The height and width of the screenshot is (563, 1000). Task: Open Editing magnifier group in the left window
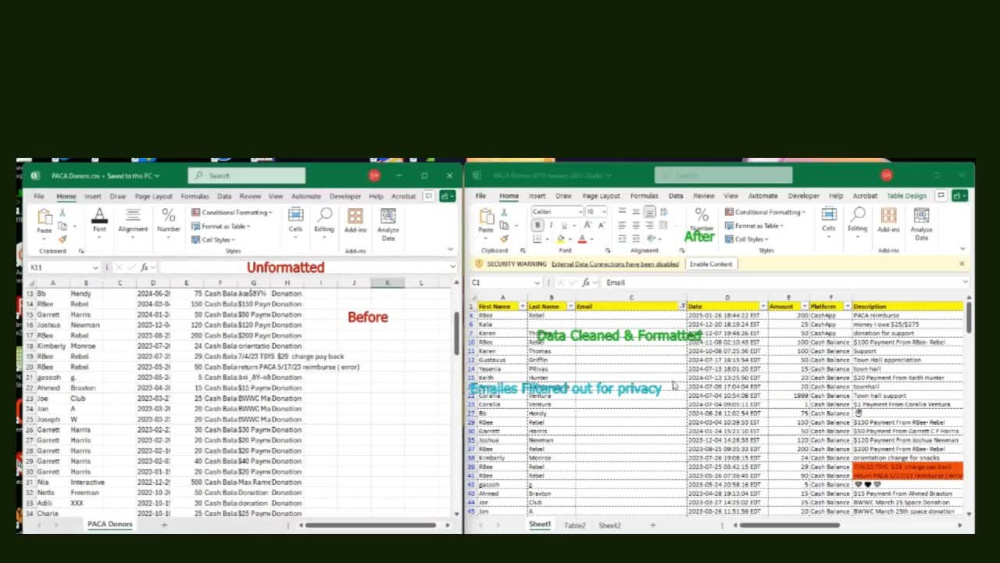coord(324,221)
